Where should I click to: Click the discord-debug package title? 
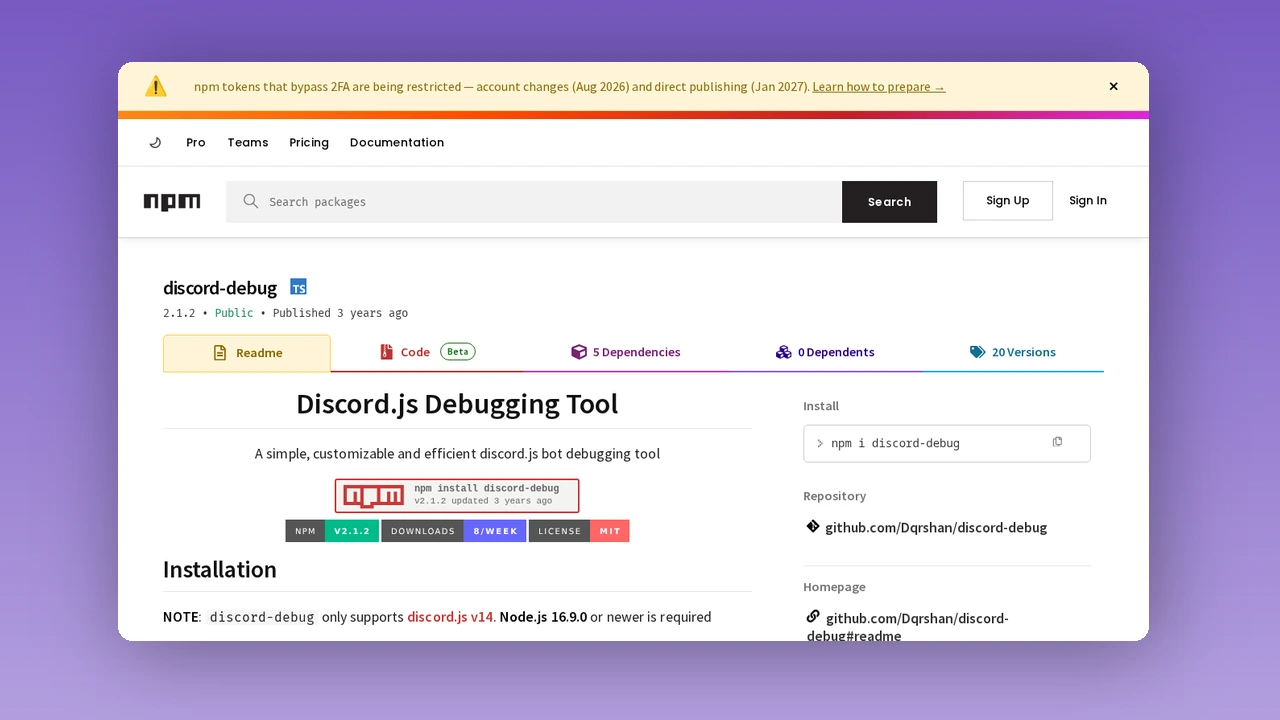[220, 288]
